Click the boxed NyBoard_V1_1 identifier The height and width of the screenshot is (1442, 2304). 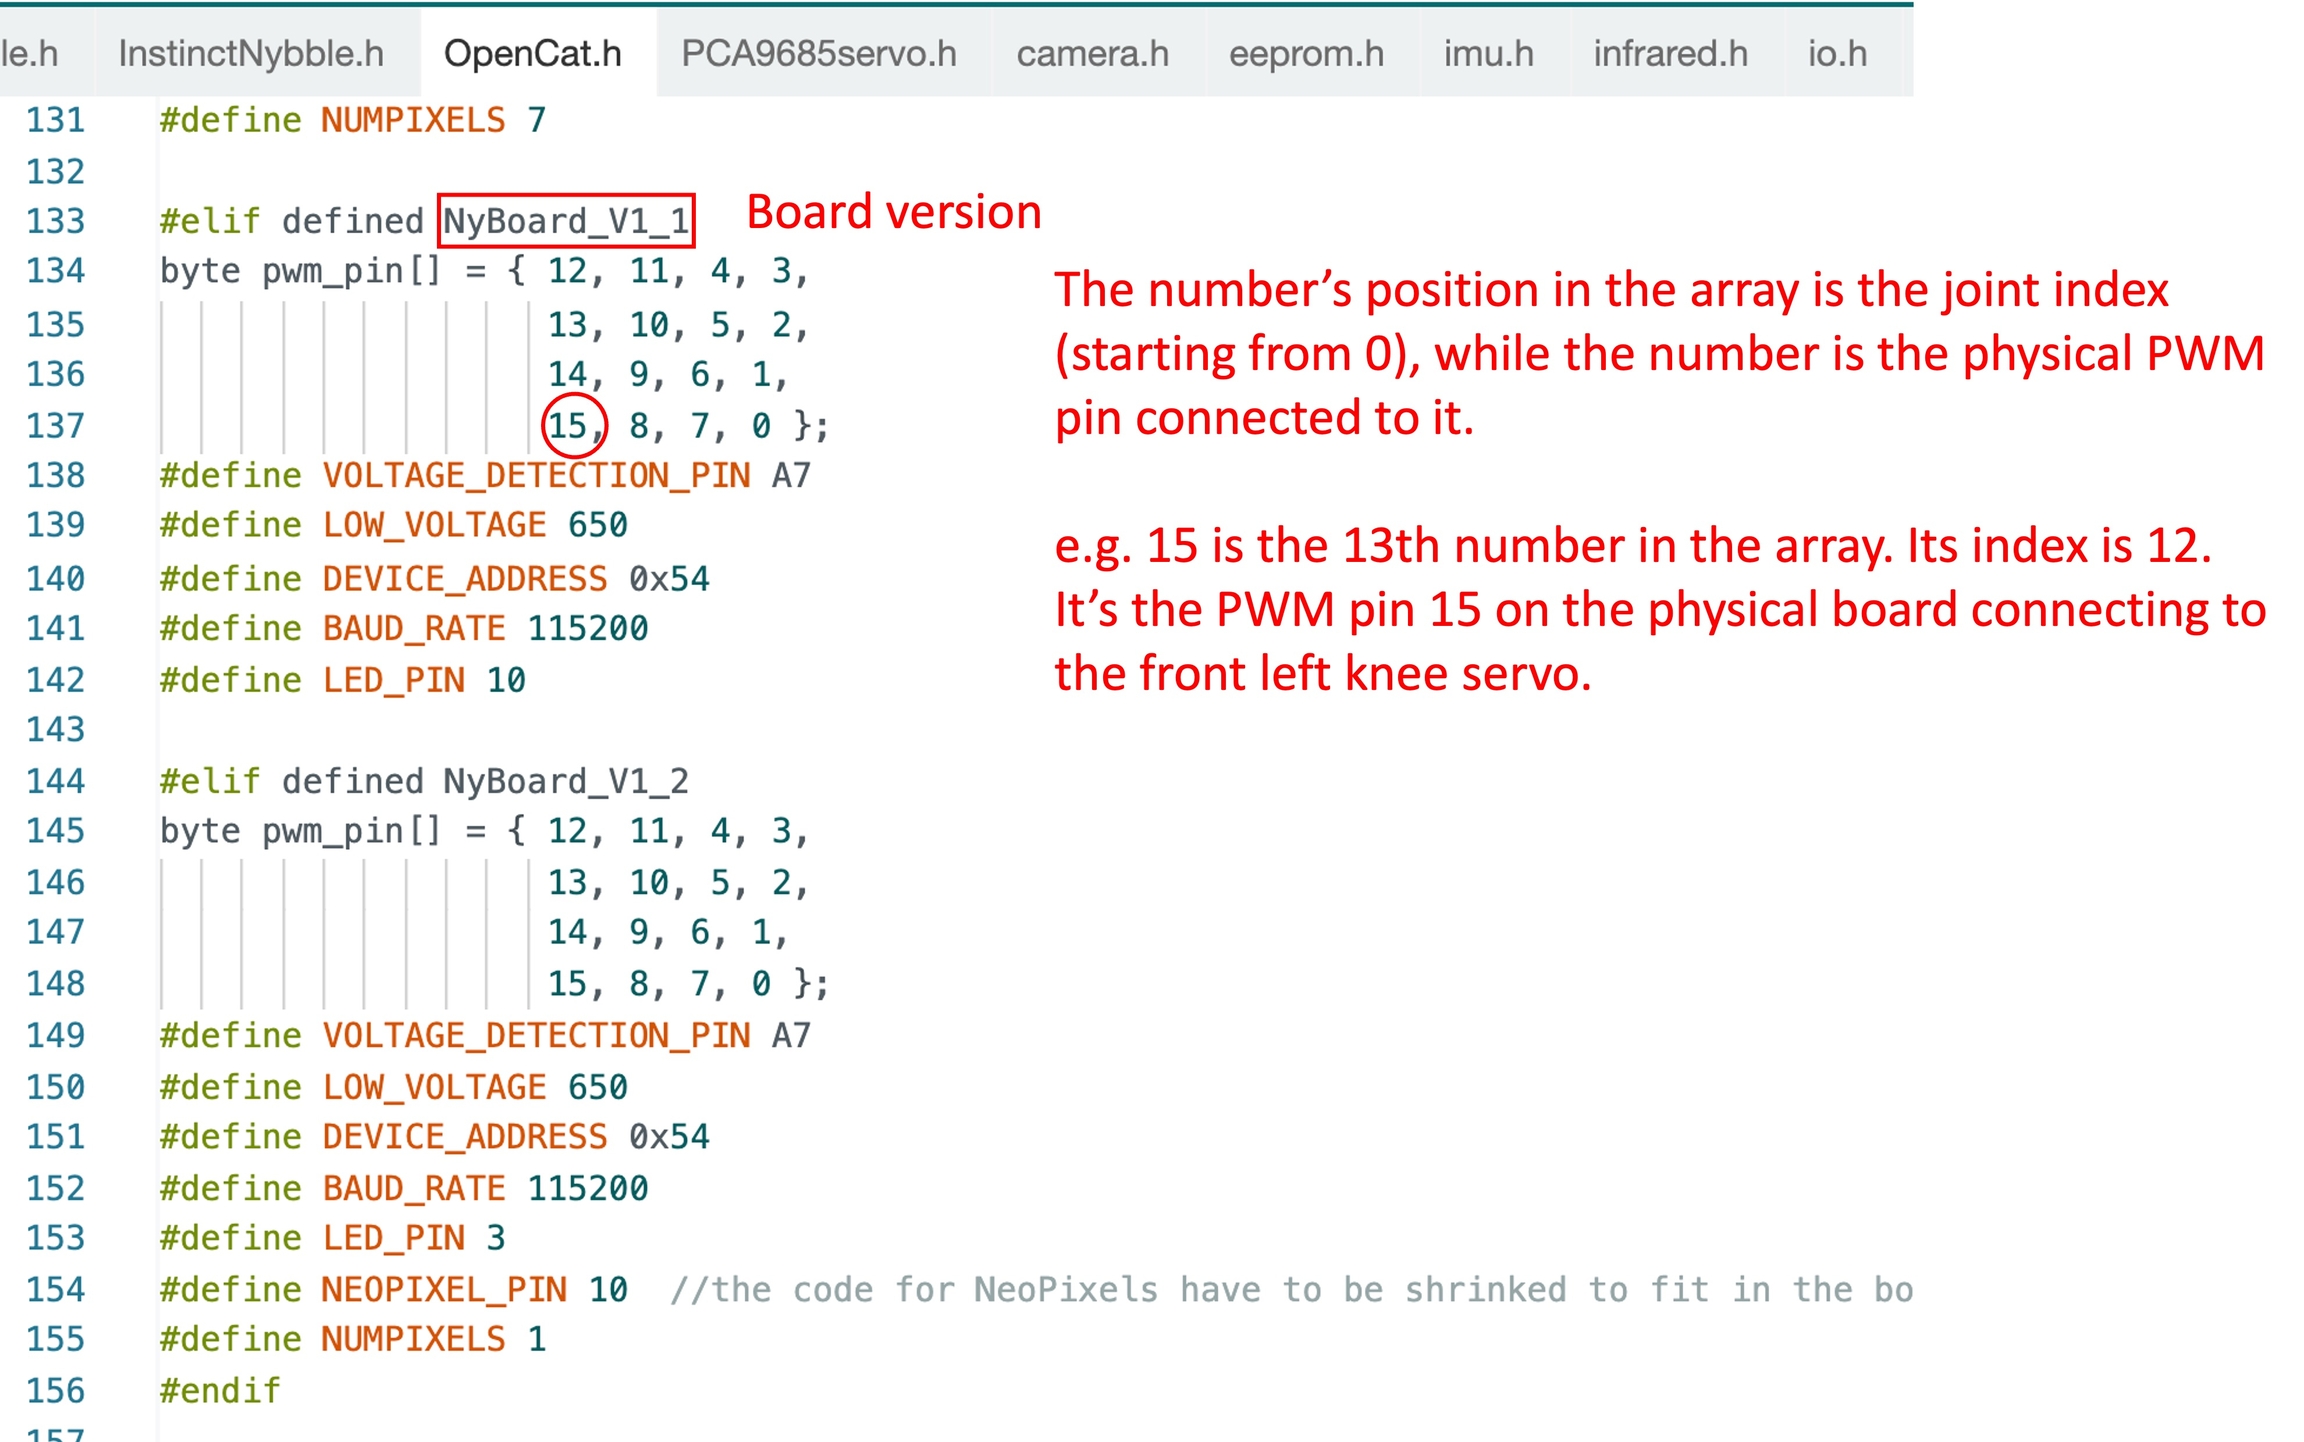(x=566, y=221)
